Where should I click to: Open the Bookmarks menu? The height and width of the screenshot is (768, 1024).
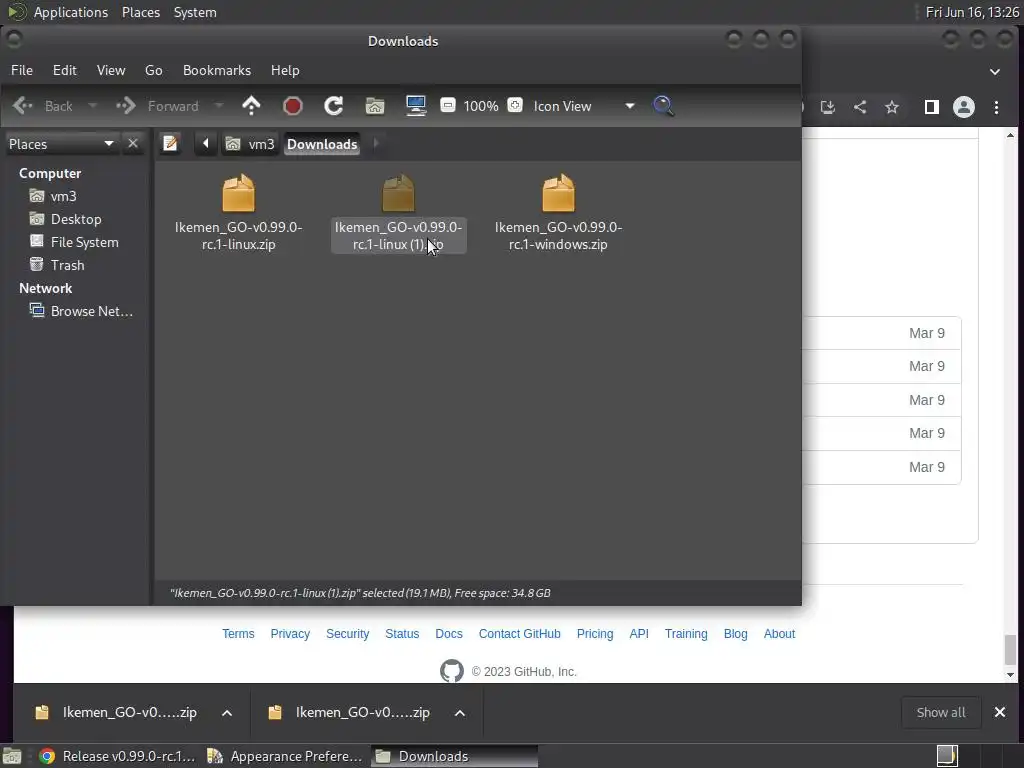(x=217, y=70)
